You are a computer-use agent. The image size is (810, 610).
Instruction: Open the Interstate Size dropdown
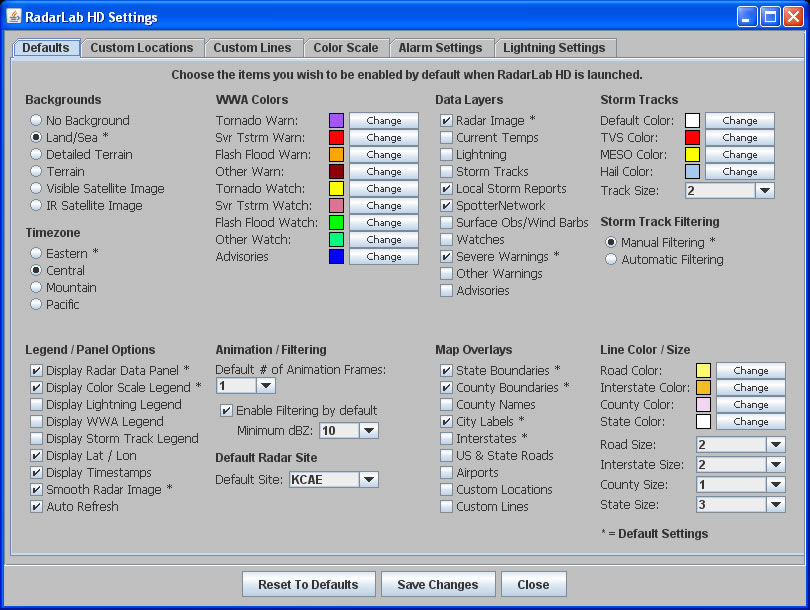coord(740,465)
